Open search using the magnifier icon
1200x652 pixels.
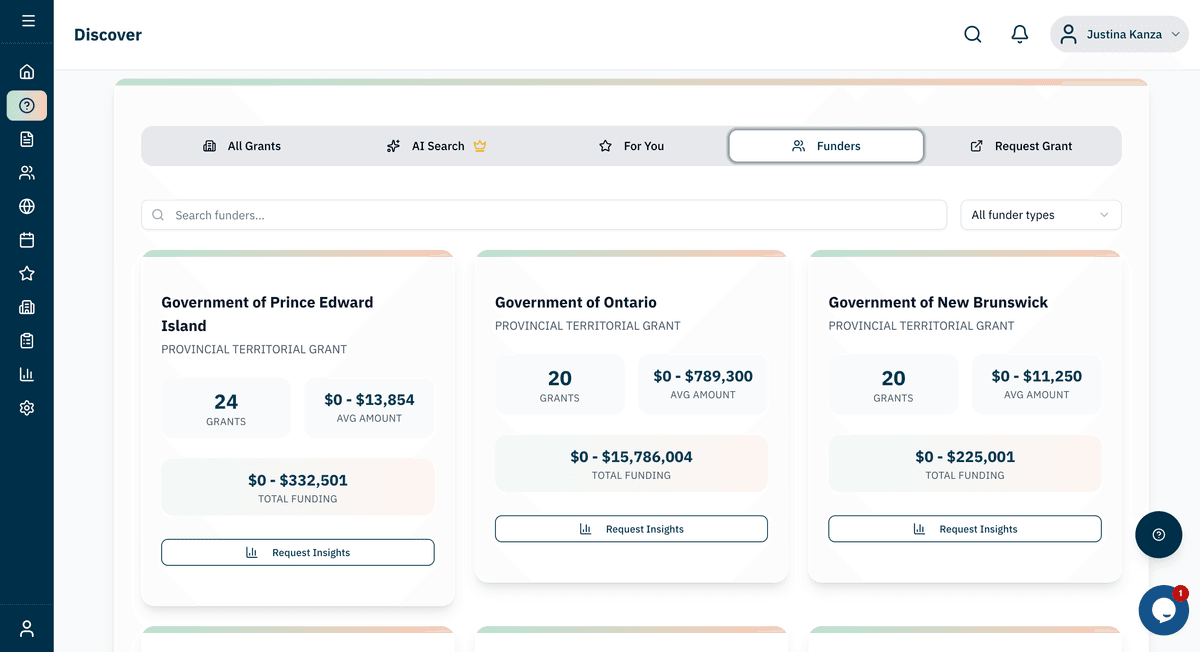[x=972, y=33]
